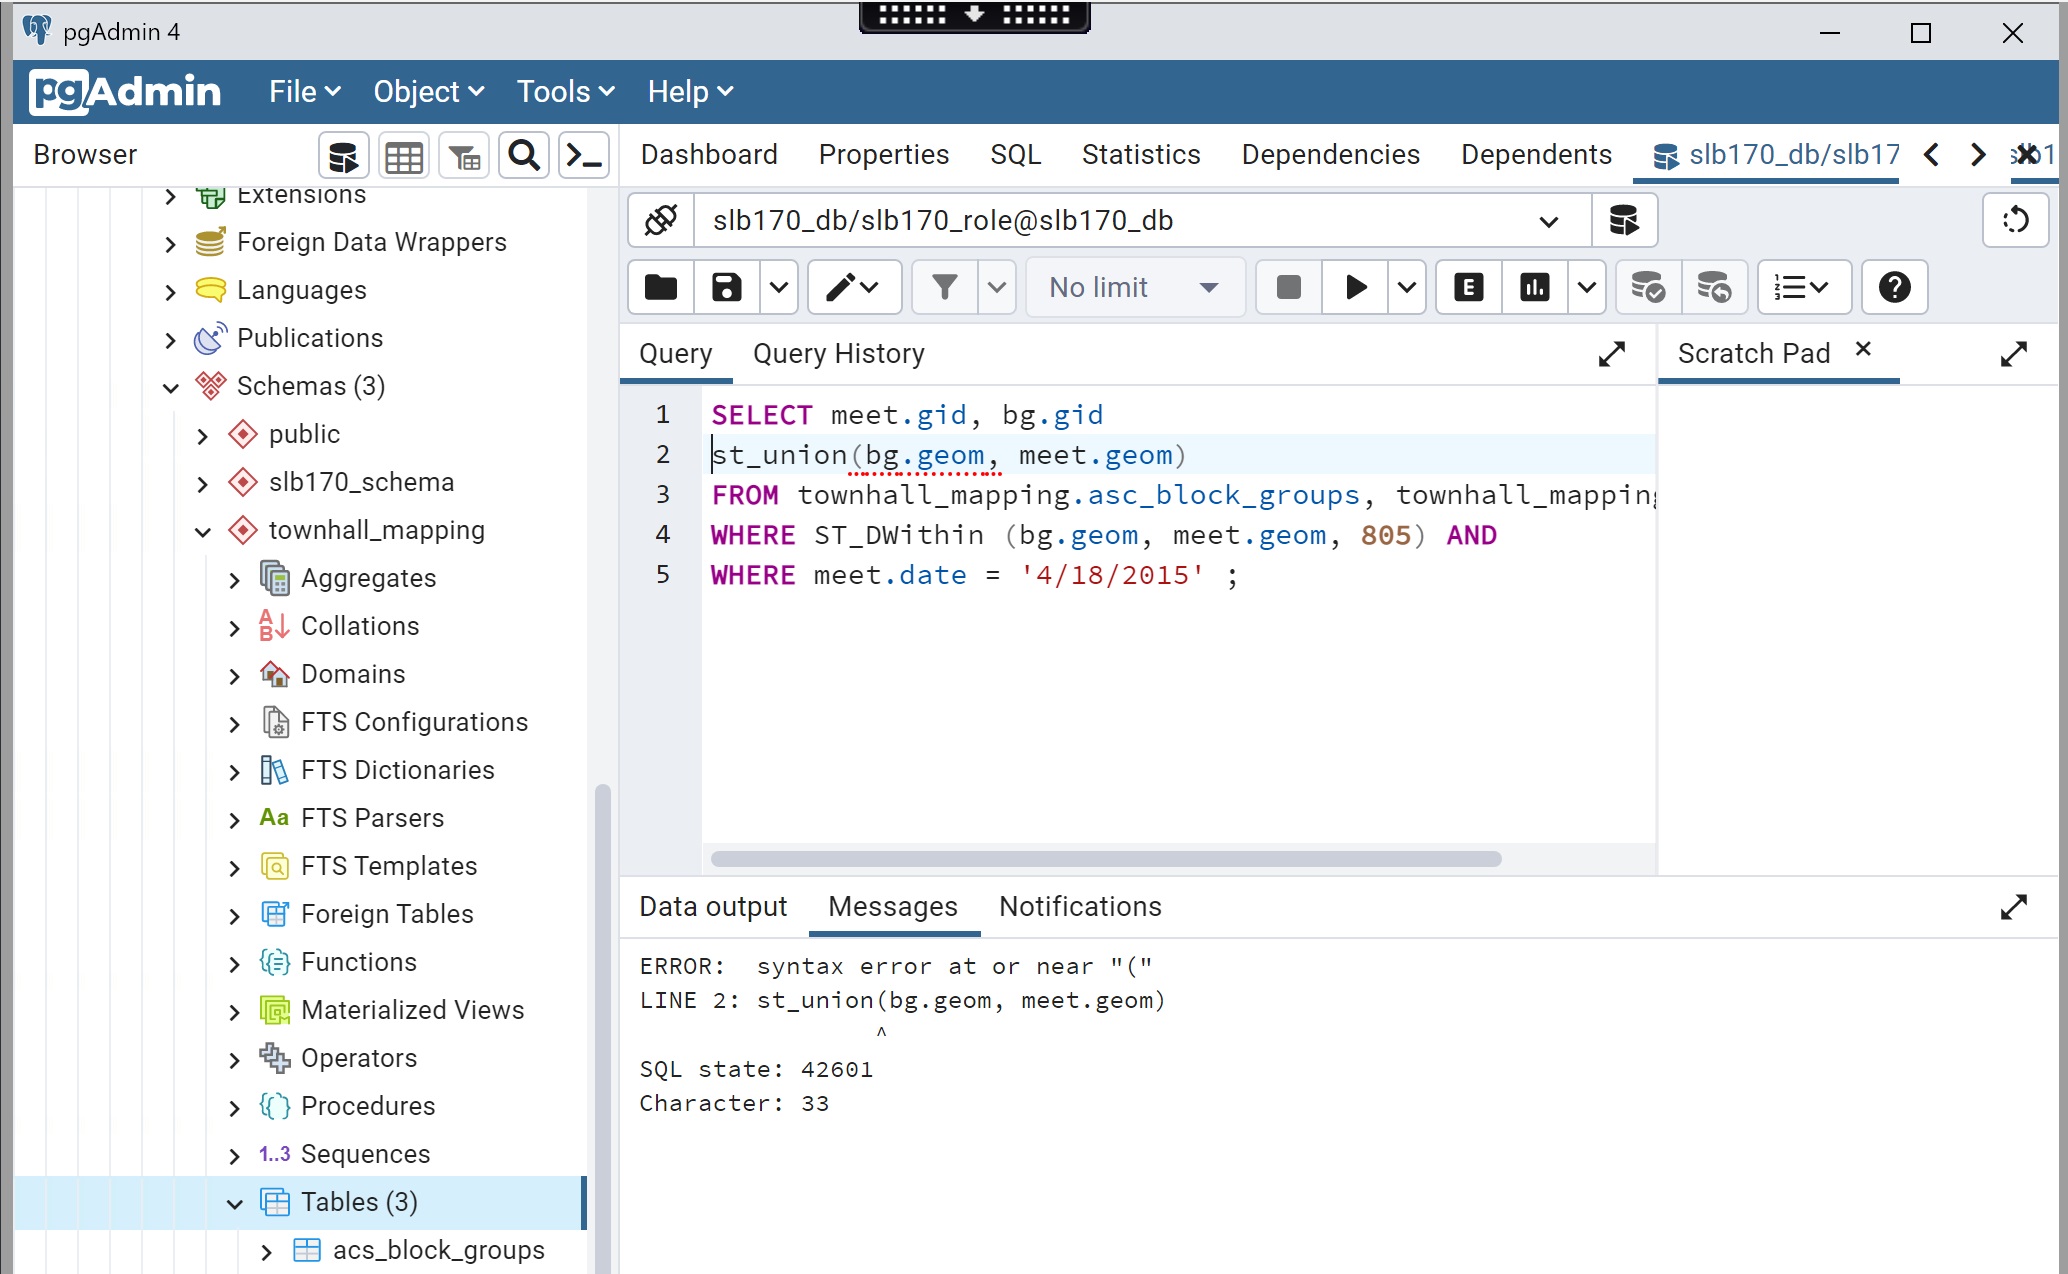Viewport: 2068px width, 1274px height.
Task: Click the Stop query button
Action: [x=1288, y=288]
